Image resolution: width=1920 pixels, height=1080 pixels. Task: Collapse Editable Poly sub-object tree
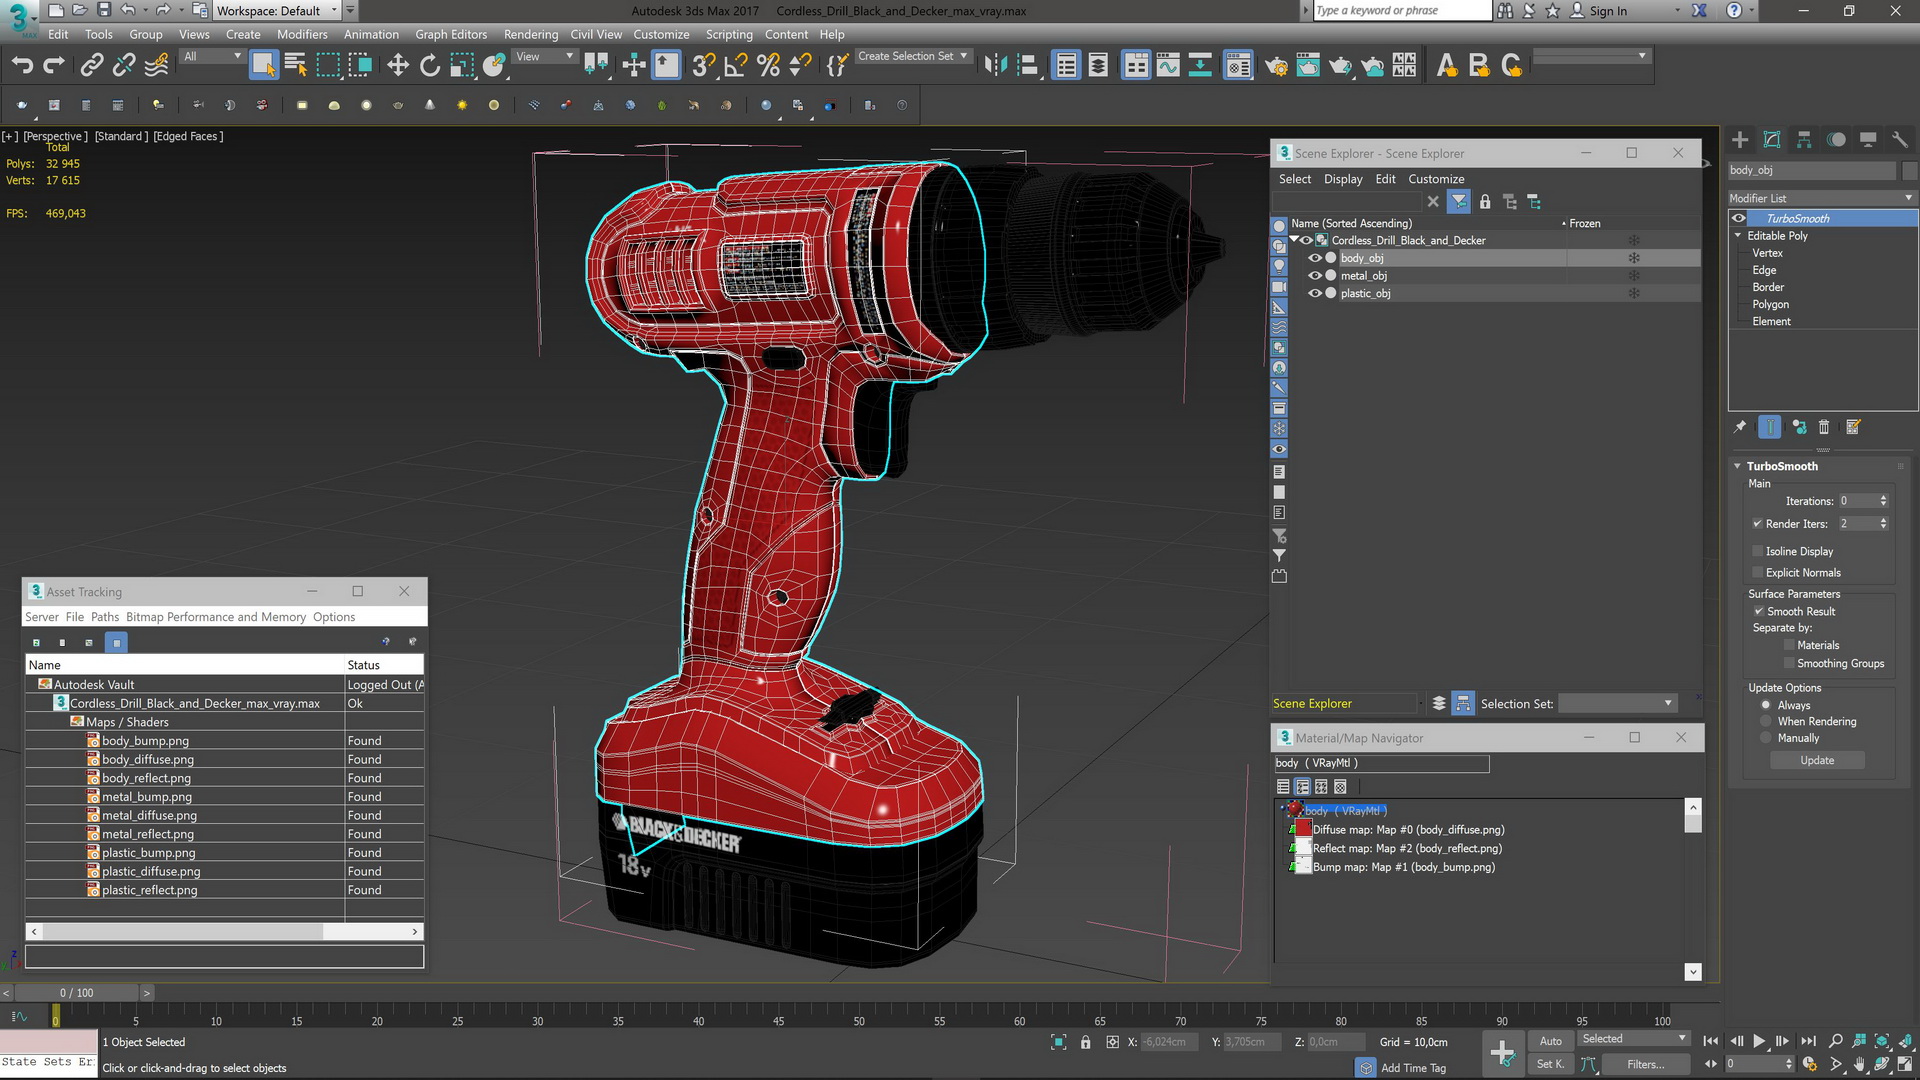click(x=1738, y=236)
